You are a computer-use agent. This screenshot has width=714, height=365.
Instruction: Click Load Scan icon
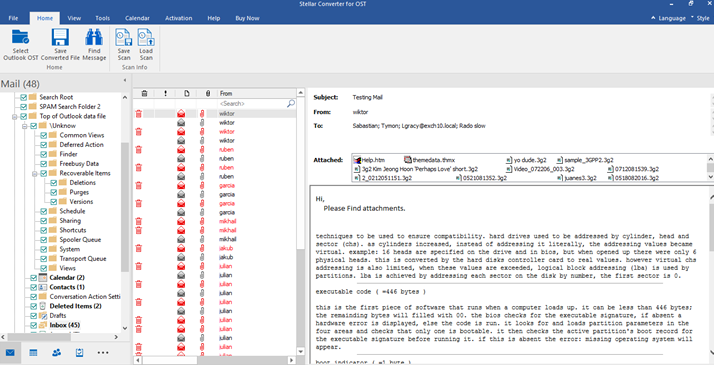point(146,37)
